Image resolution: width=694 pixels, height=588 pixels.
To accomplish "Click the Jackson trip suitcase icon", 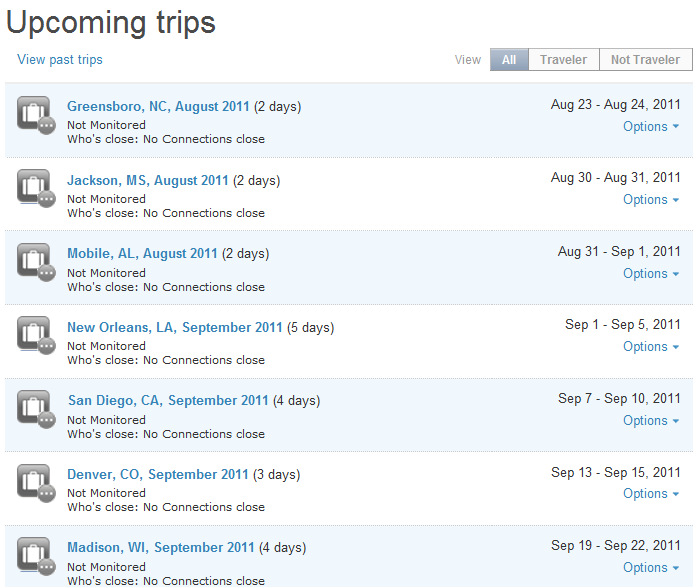I will (x=35, y=189).
